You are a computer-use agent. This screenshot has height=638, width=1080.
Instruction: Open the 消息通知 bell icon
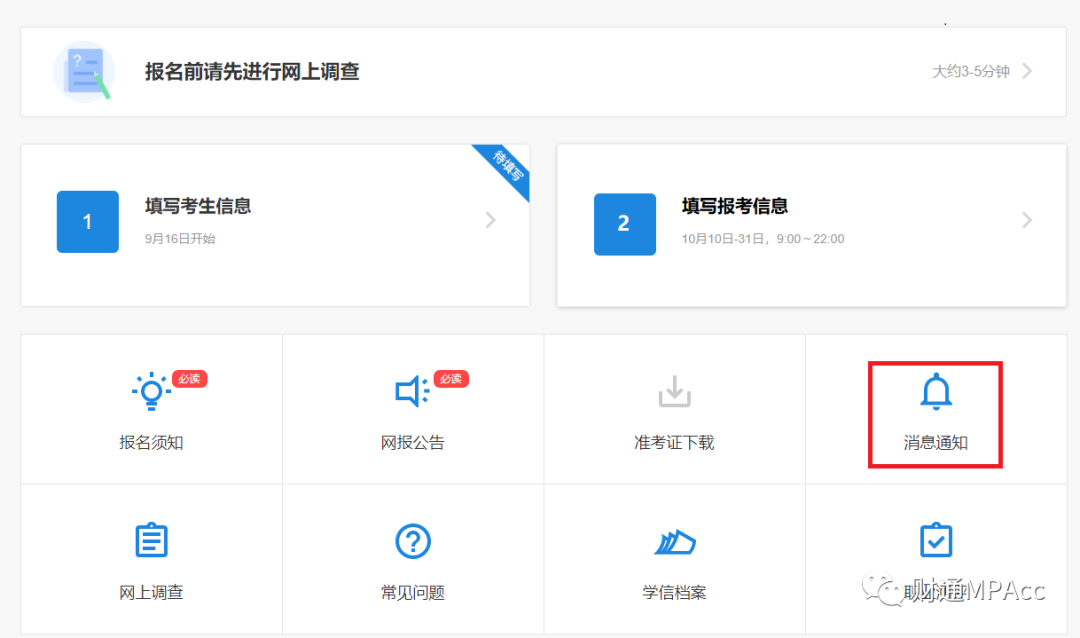(x=934, y=392)
